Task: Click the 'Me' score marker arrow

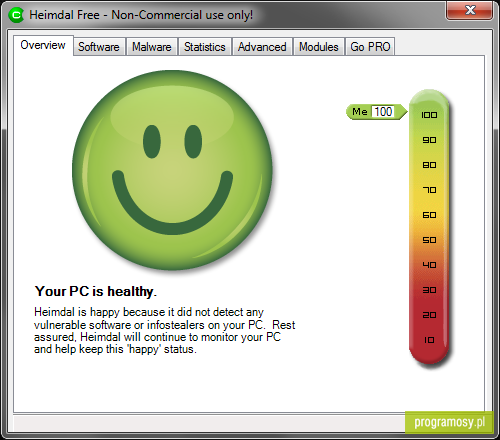Action: pos(377,112)
